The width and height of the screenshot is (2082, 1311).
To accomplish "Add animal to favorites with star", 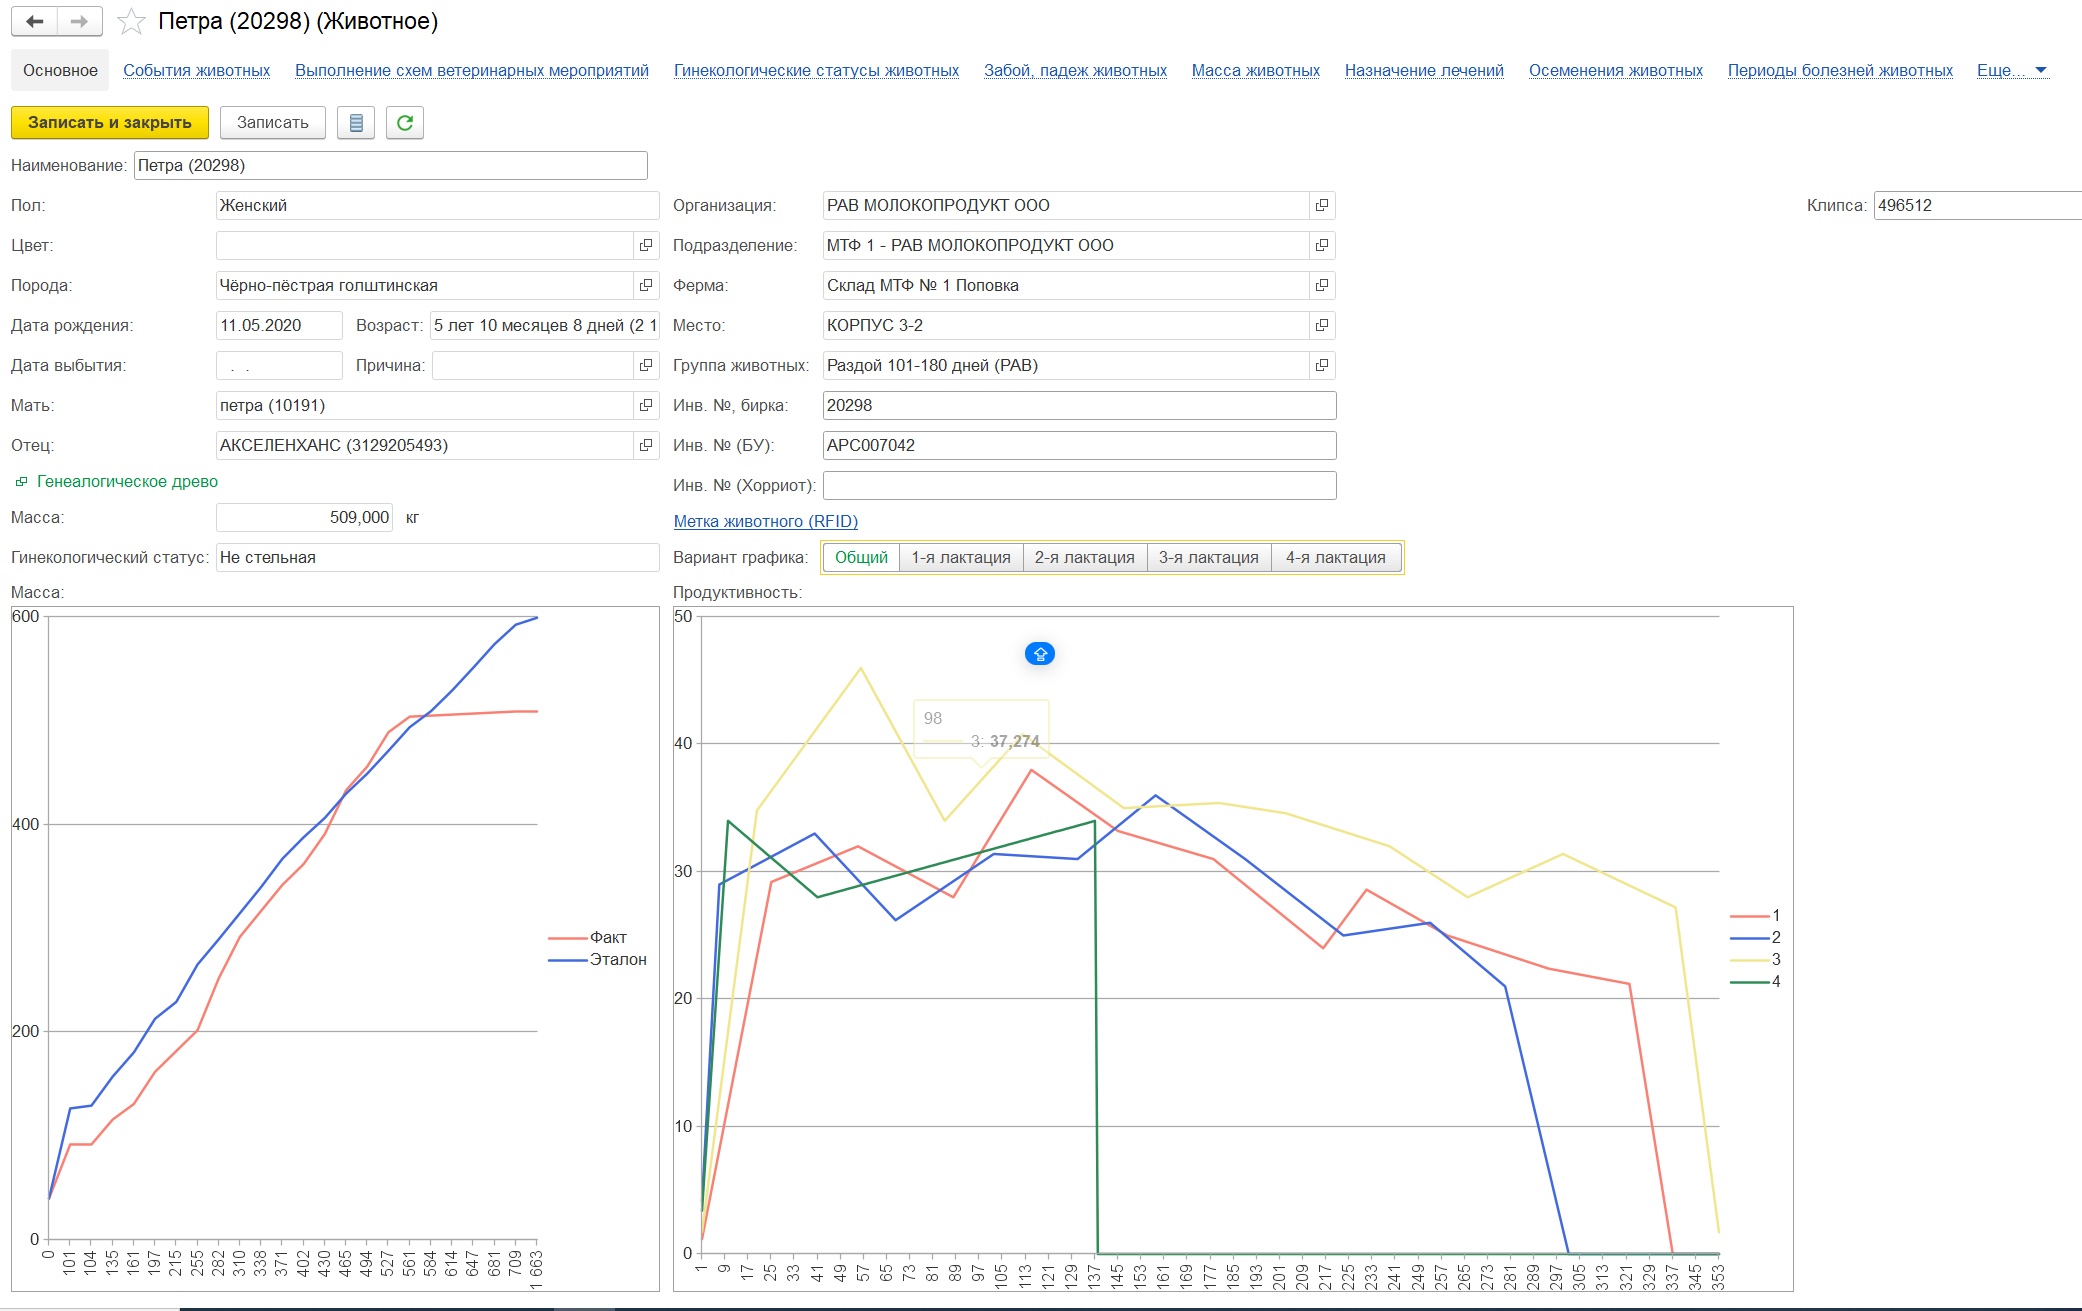I will tap(131, 21).
